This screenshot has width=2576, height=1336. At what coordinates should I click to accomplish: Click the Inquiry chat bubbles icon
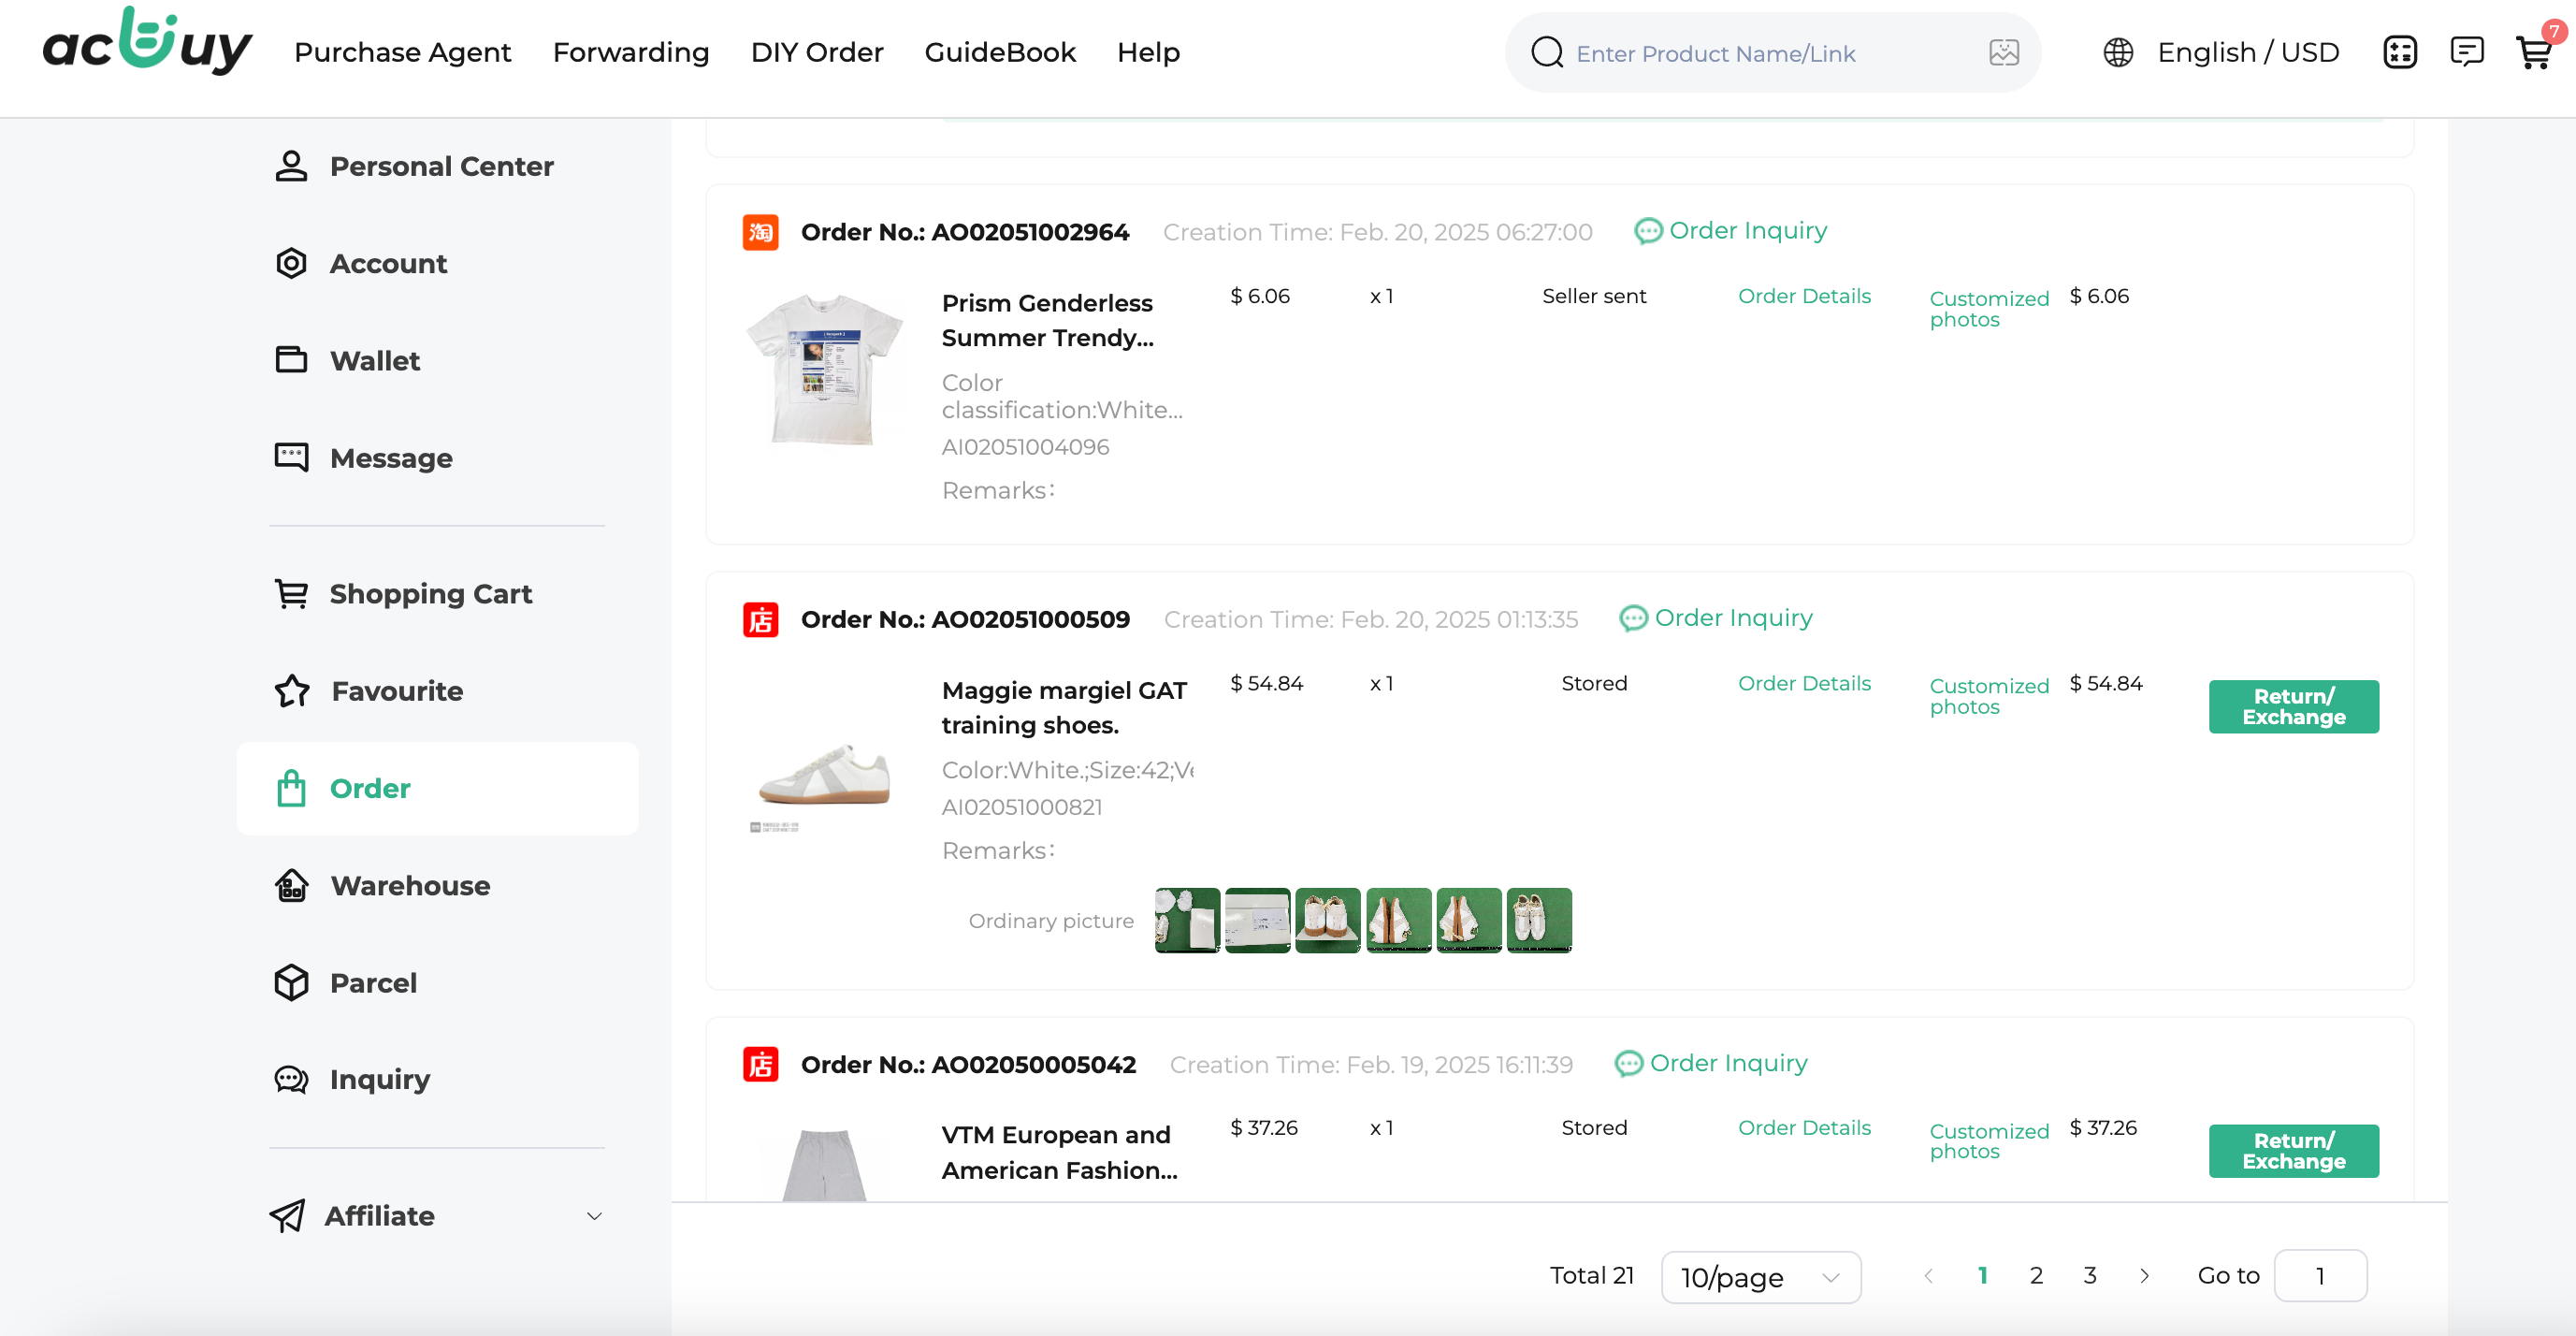pos(291,1080)
